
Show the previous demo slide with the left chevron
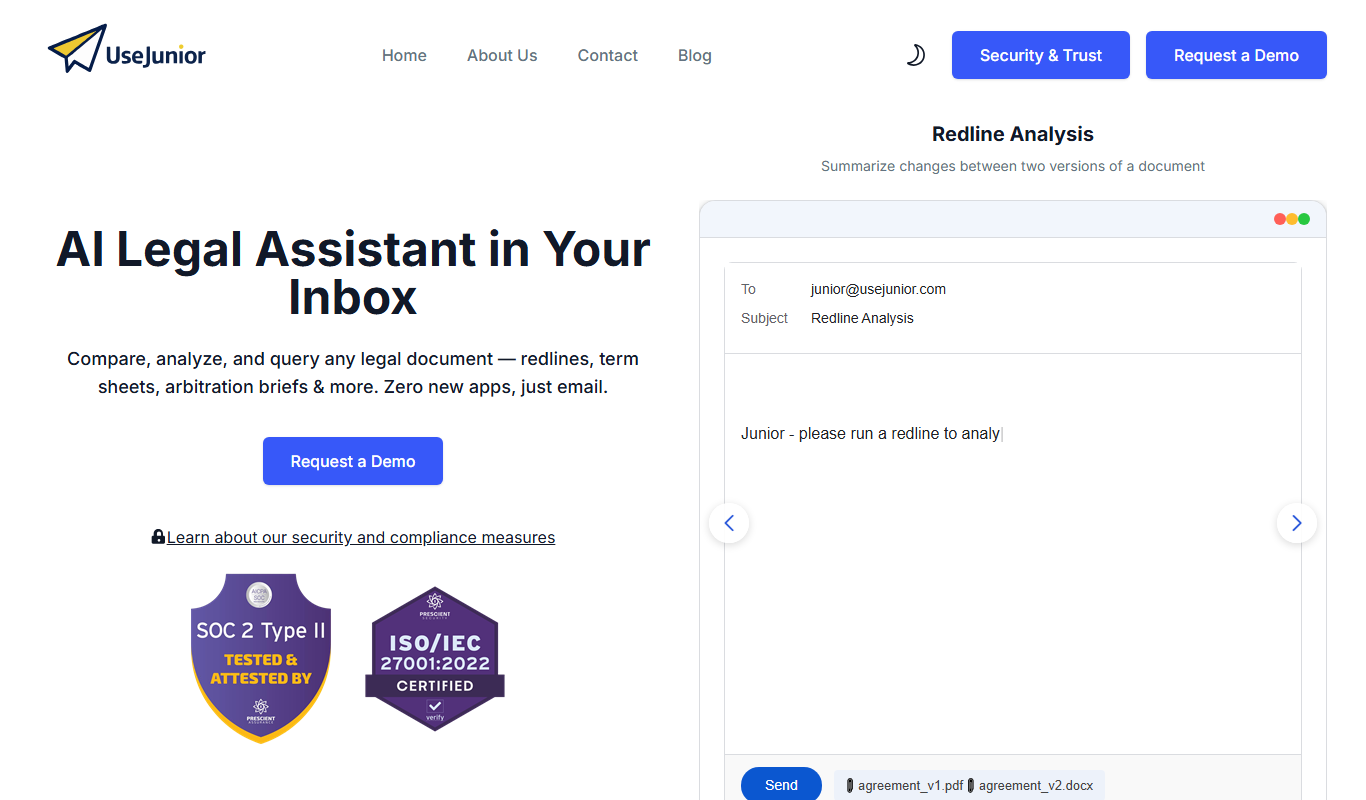(729, 523)
